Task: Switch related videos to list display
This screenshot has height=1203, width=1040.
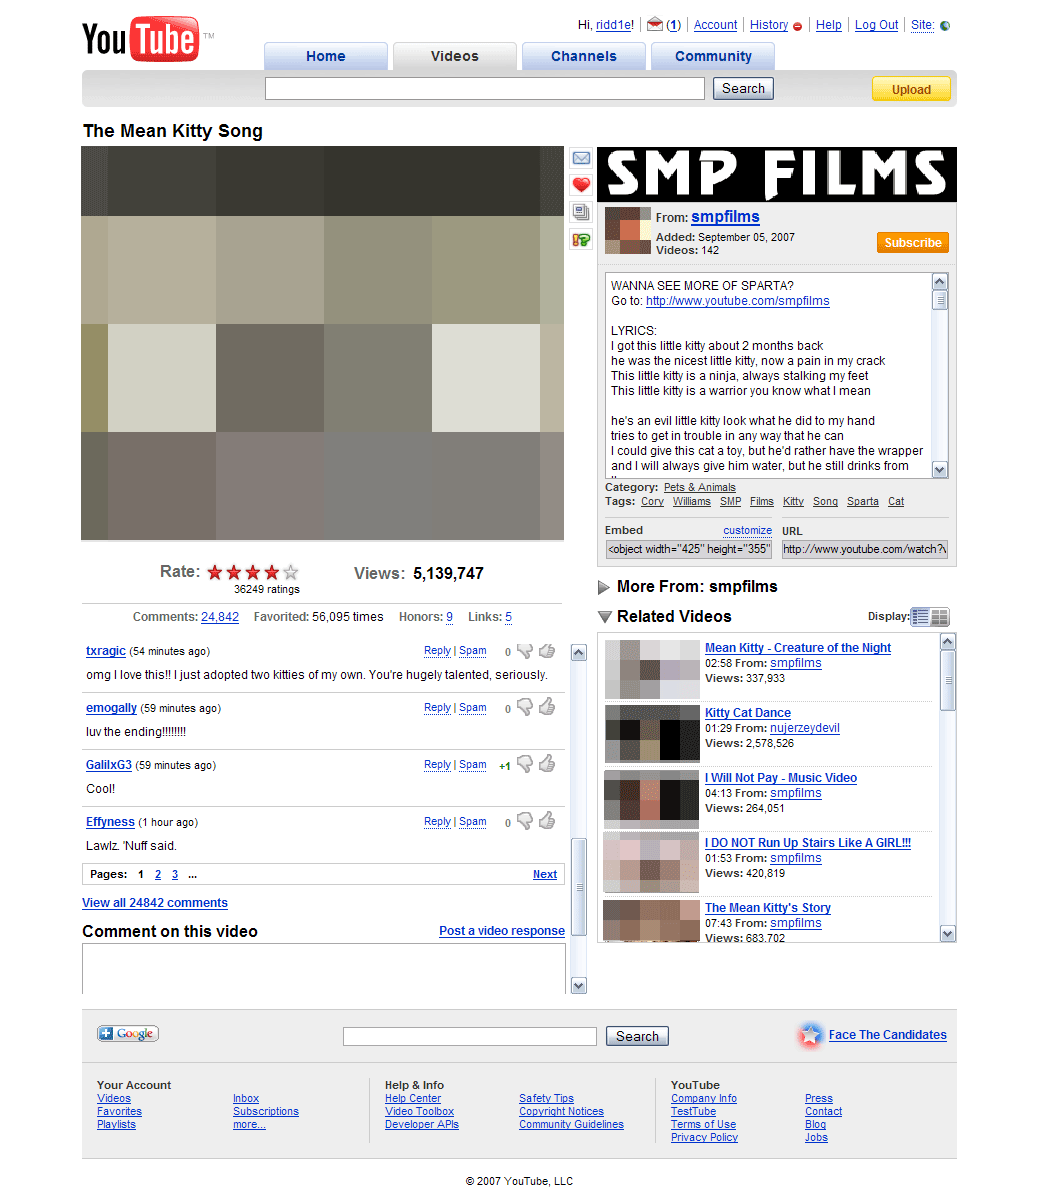Action: [921, 617]
